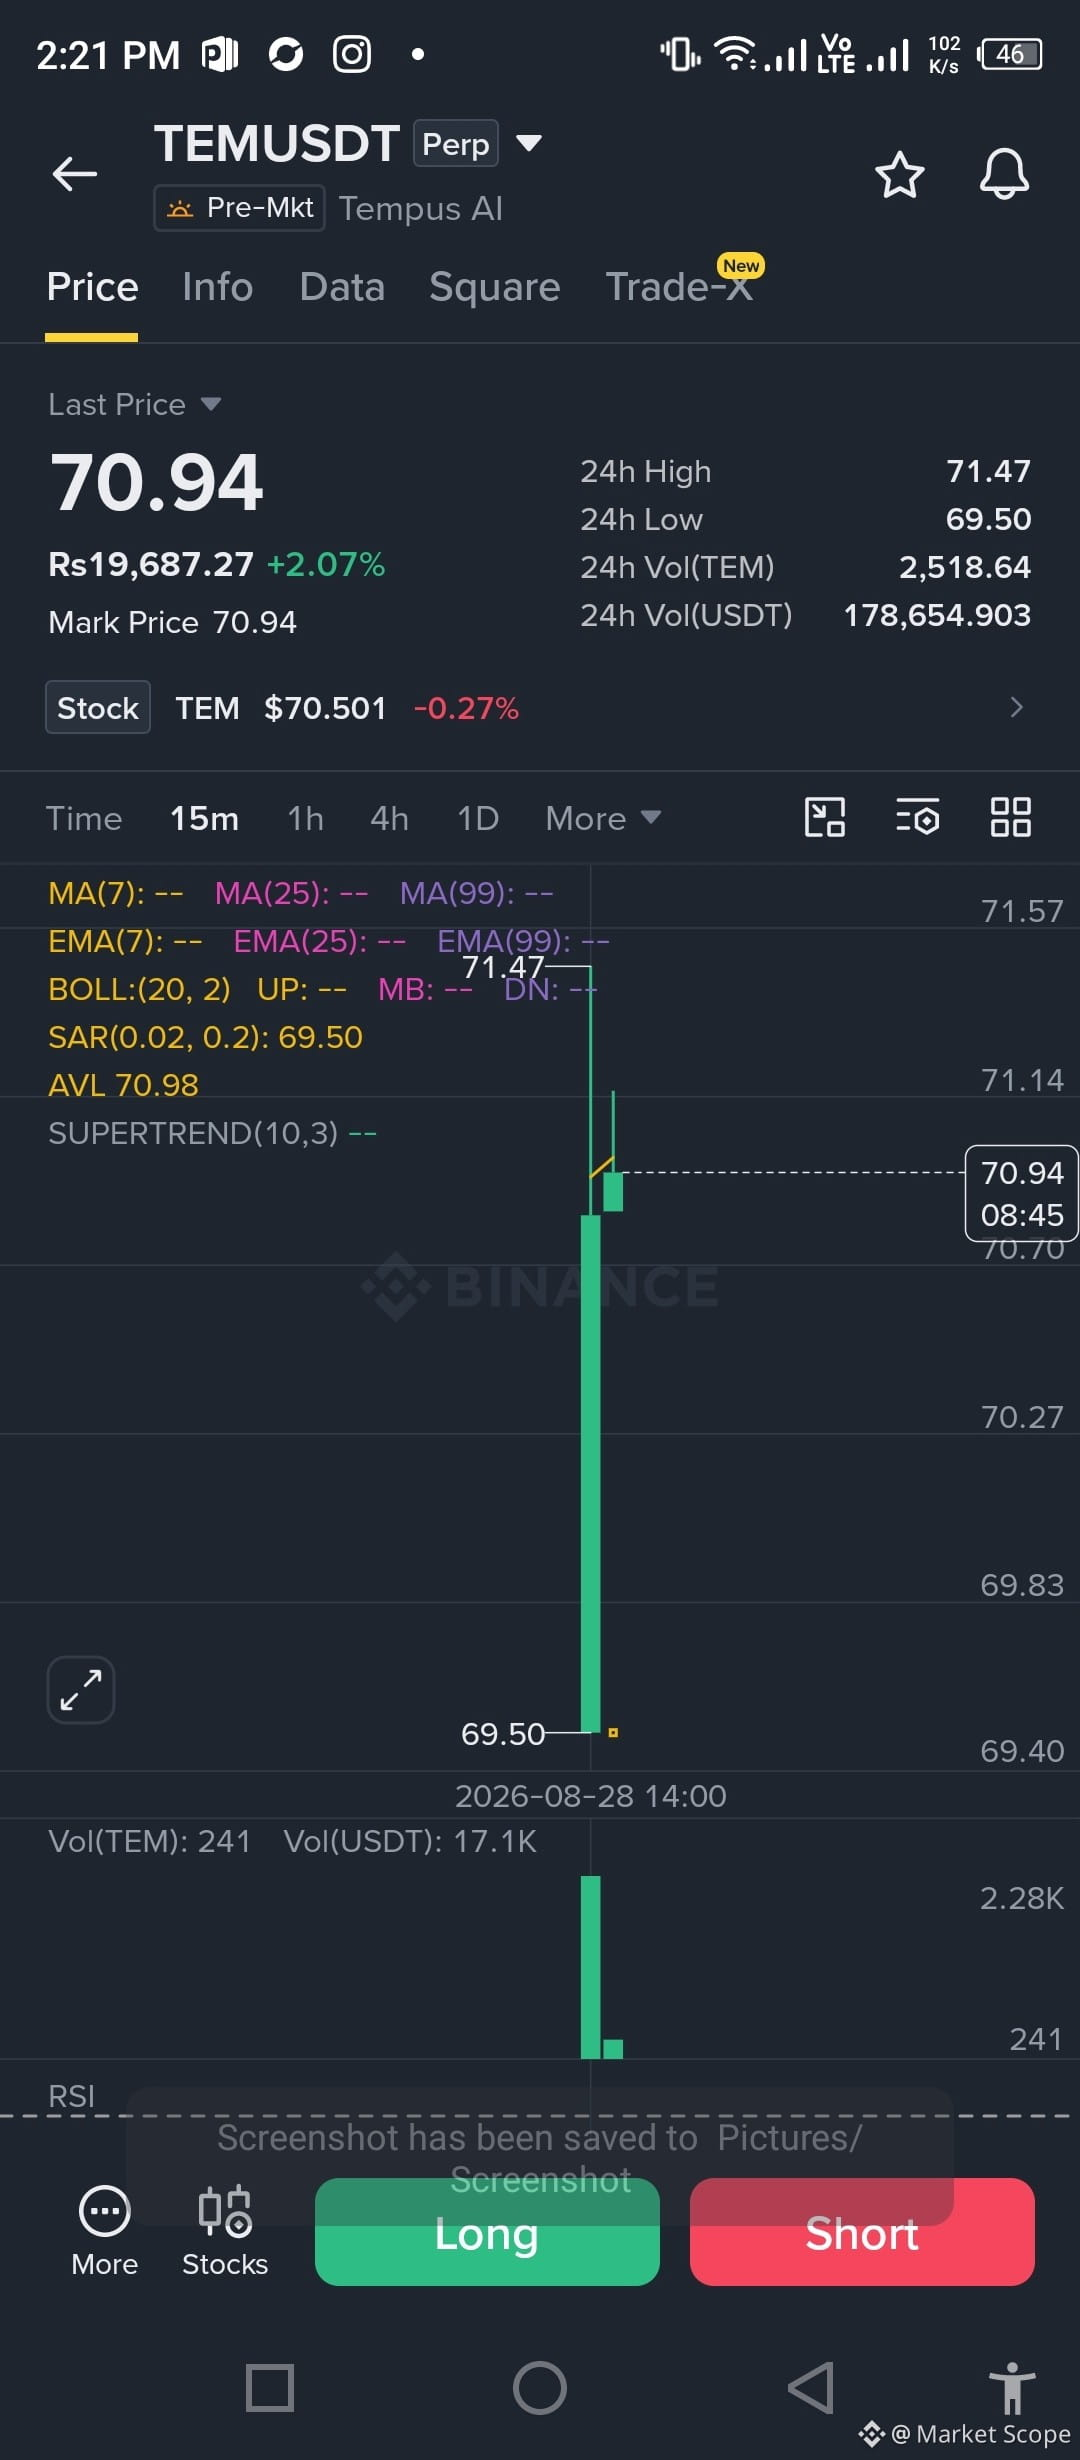Viewport: 1080px width, 2460px height.
Task: Select the Time chart interval
Action: coord(84,818)
